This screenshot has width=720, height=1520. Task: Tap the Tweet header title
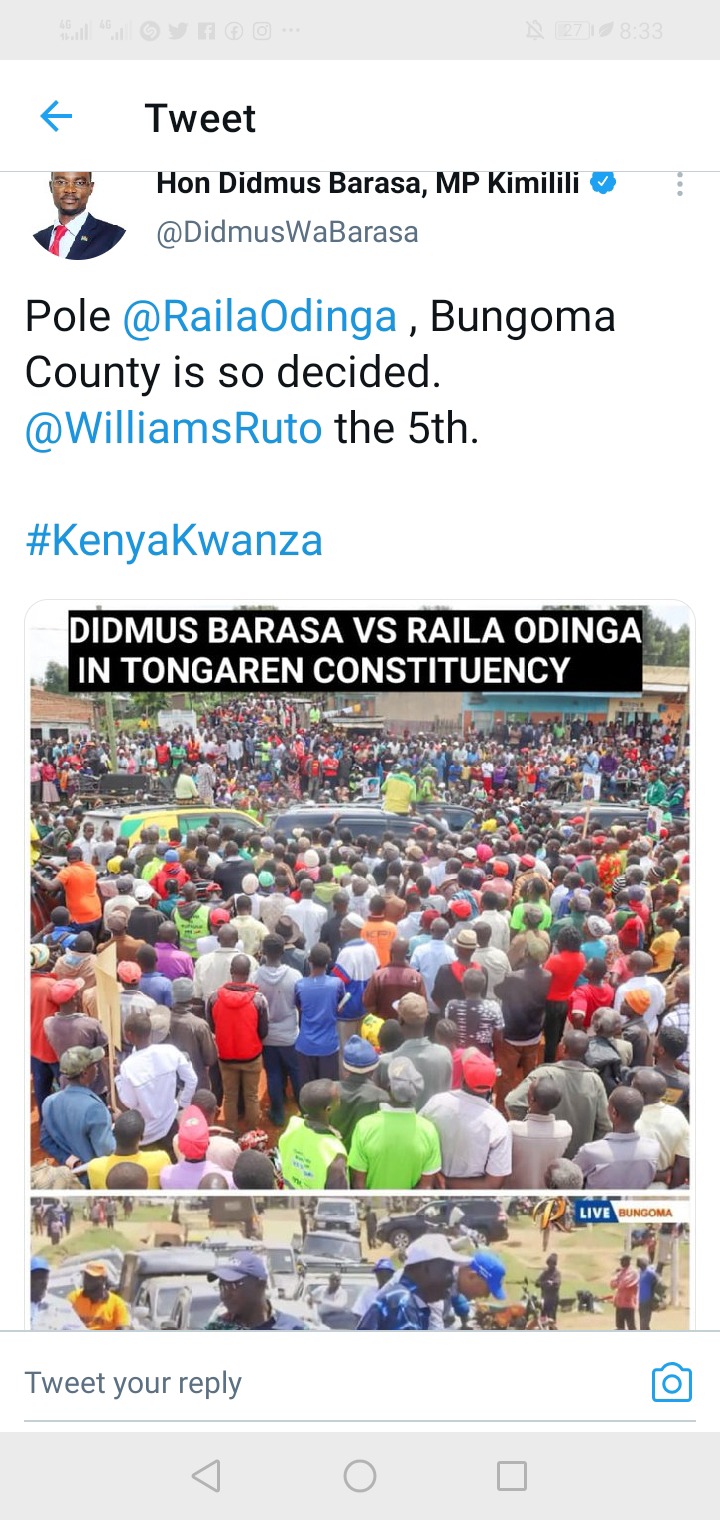point(200,118)
